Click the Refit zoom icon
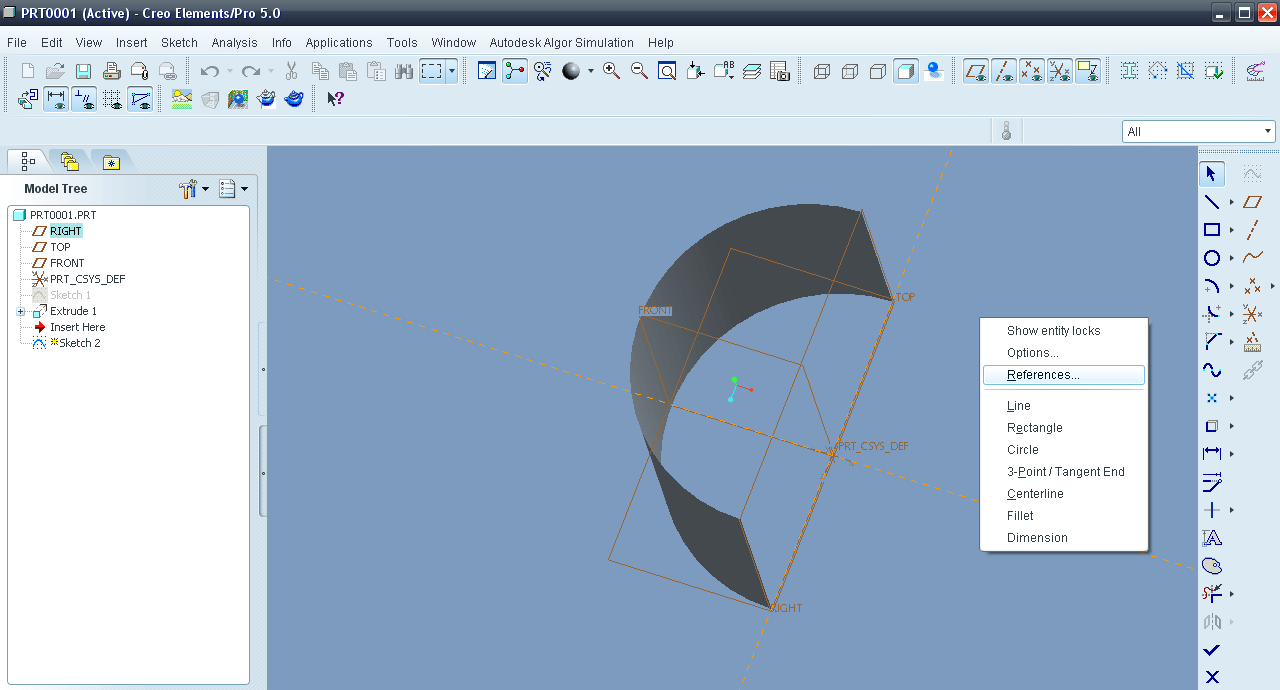This screenshot has width=1280, height=690. tap(667, 71)
